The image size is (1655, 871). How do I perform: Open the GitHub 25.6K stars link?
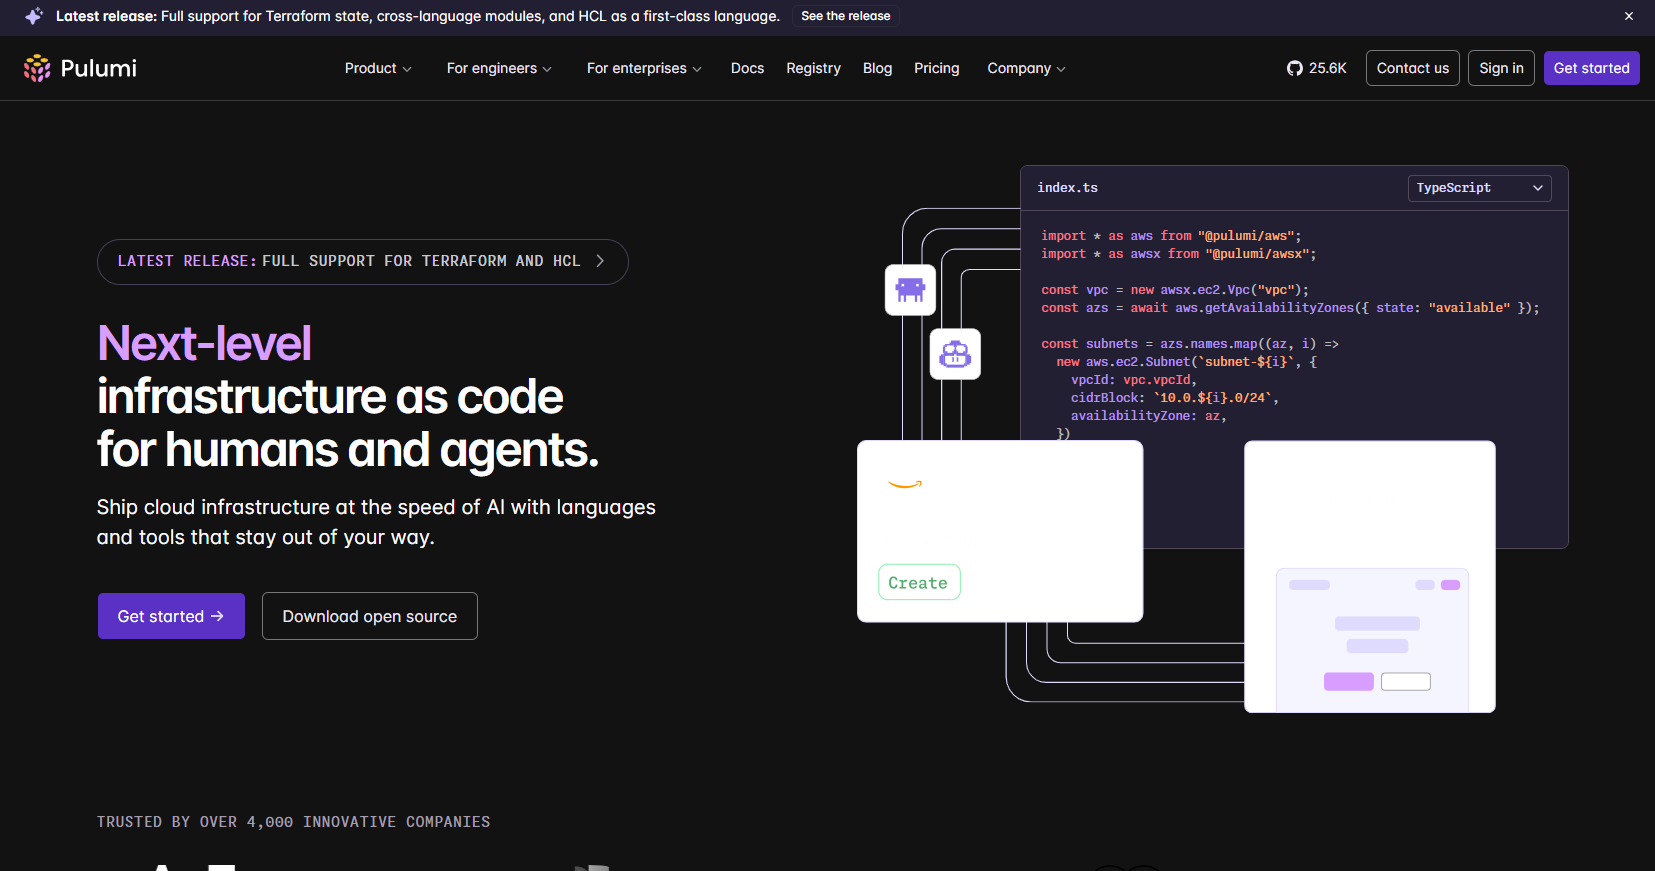[x=1316, y=68]
